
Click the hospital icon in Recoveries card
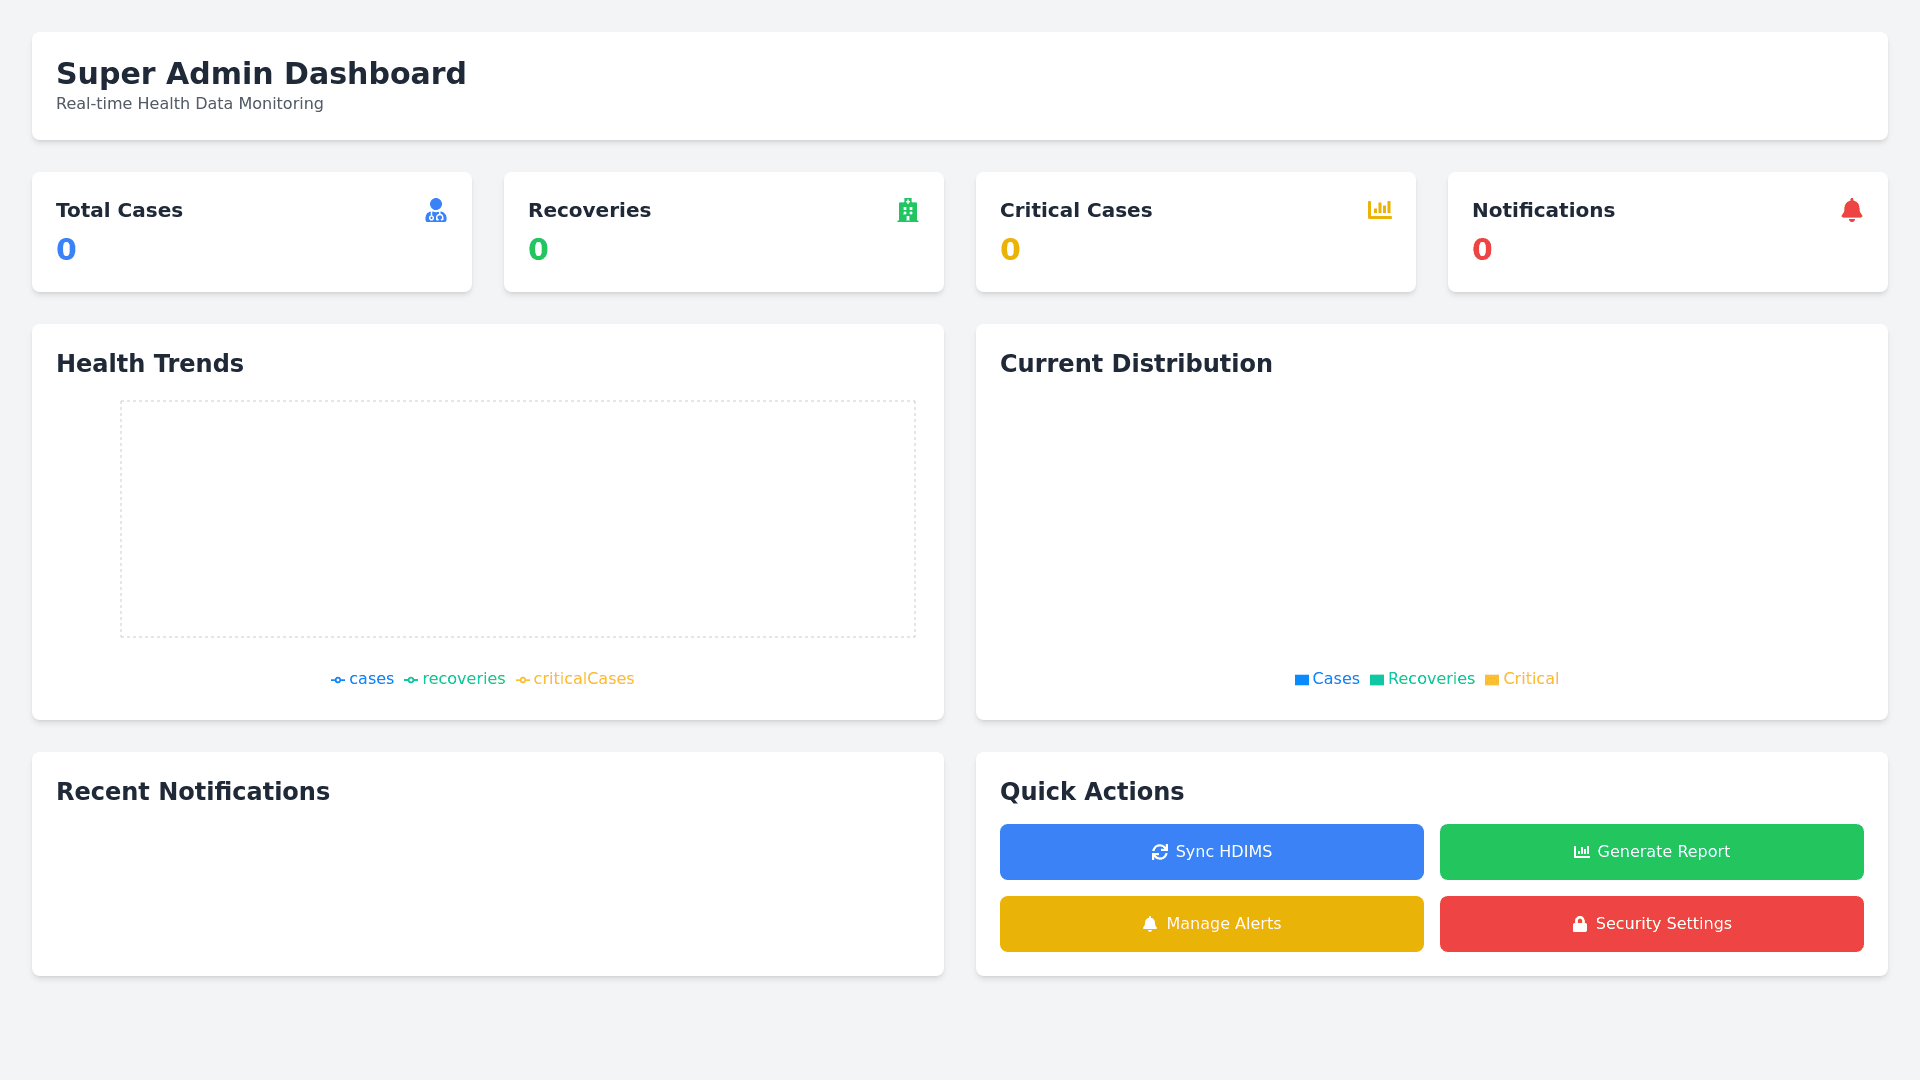[908, 210]
